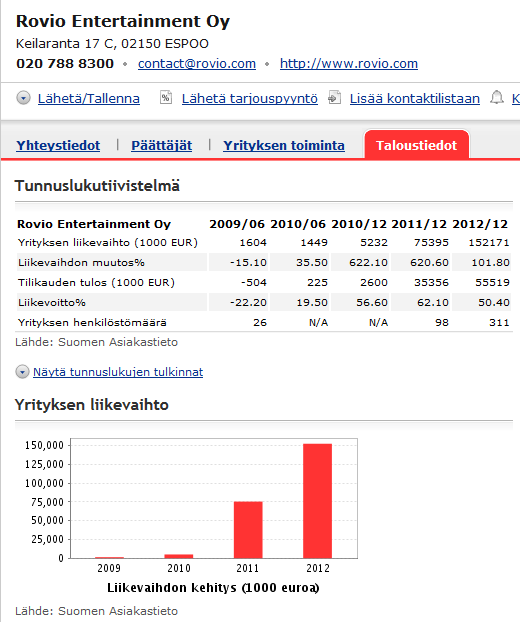Click revenue value 75395
The height and width of the screenshot is (622, 520).
(x=431, y=242)
